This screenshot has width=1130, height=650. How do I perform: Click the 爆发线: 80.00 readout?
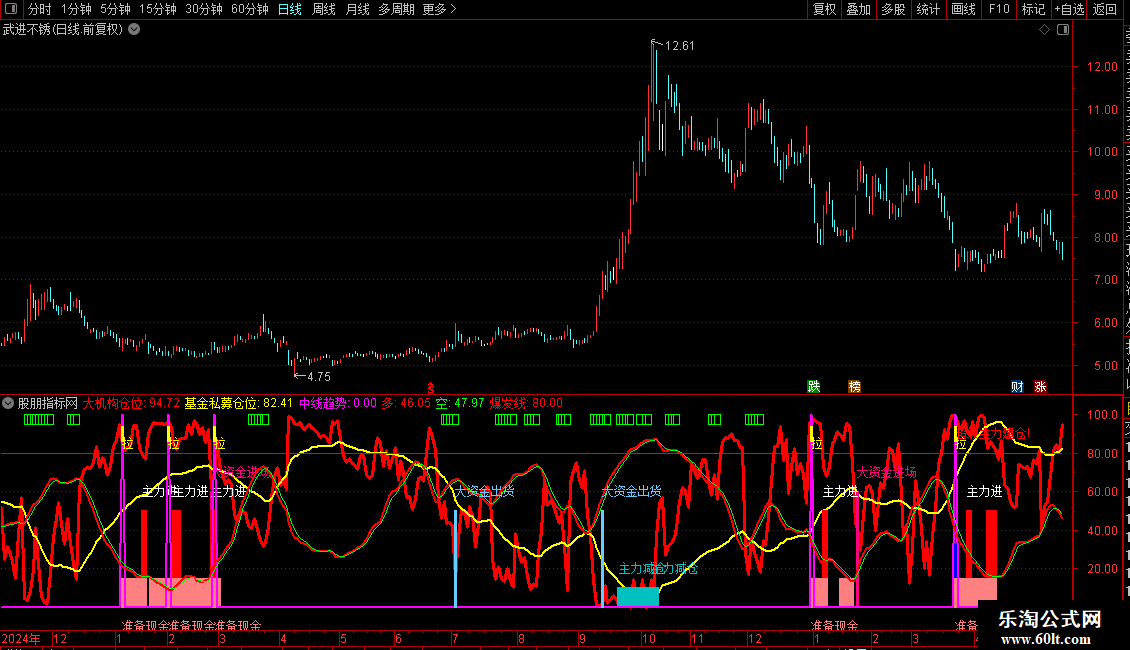[x=526, y=403]
